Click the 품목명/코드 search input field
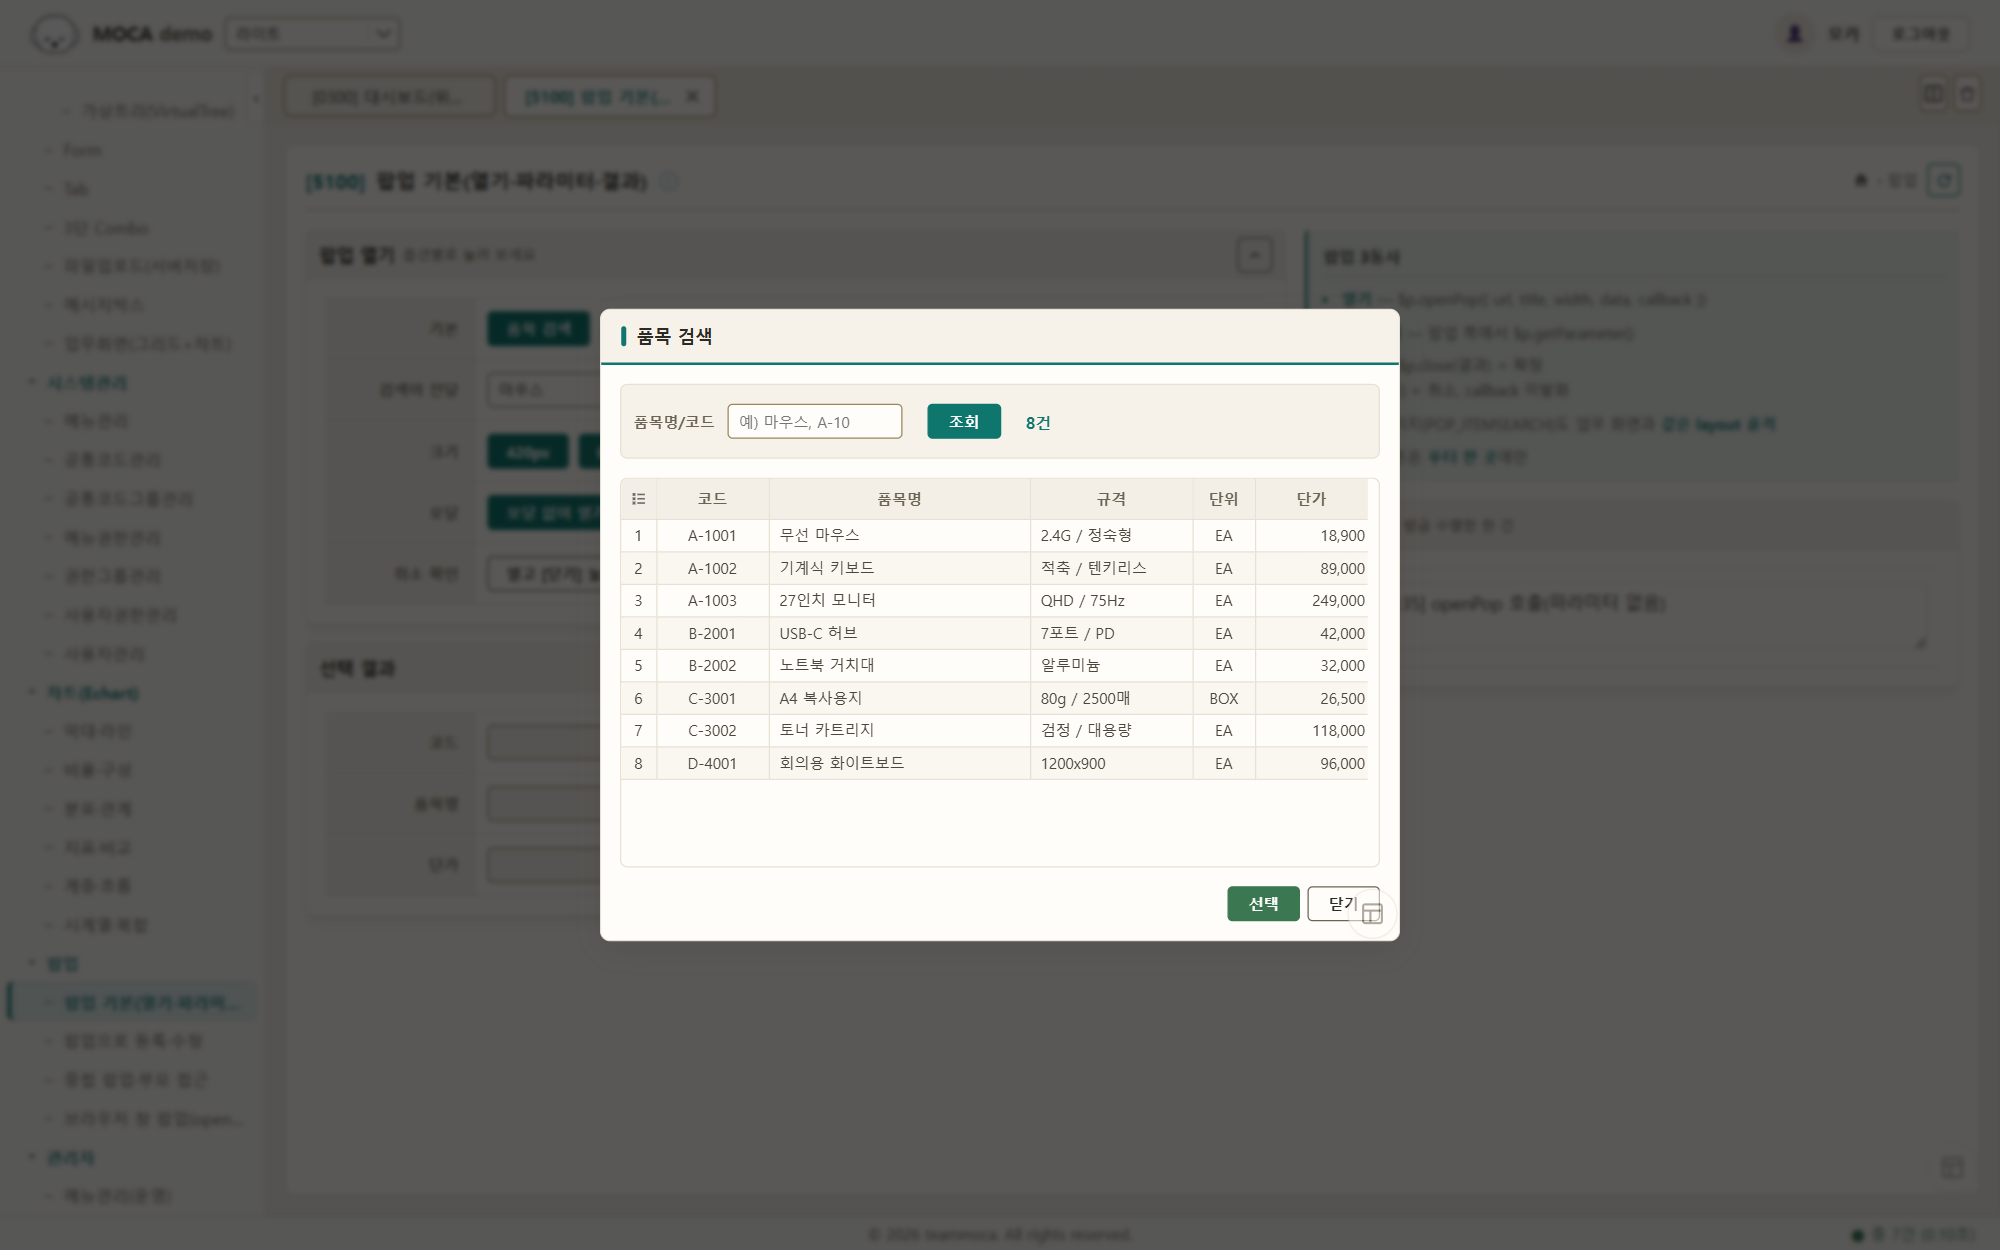The image size is (2000, 1250). click(814, 422)
